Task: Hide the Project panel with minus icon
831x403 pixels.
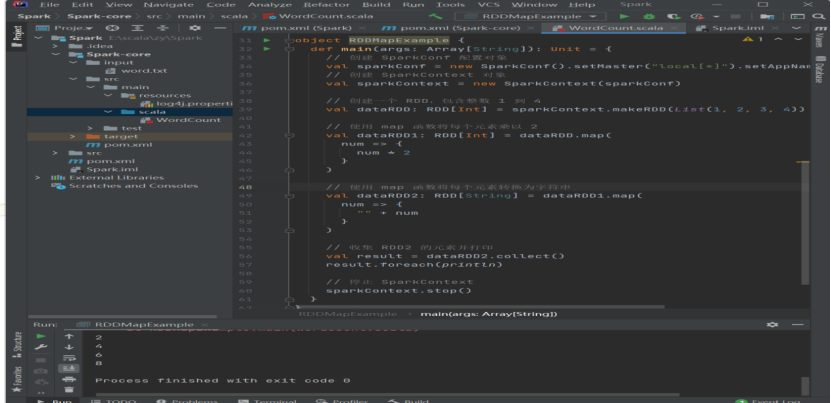Action: [220, 28]
